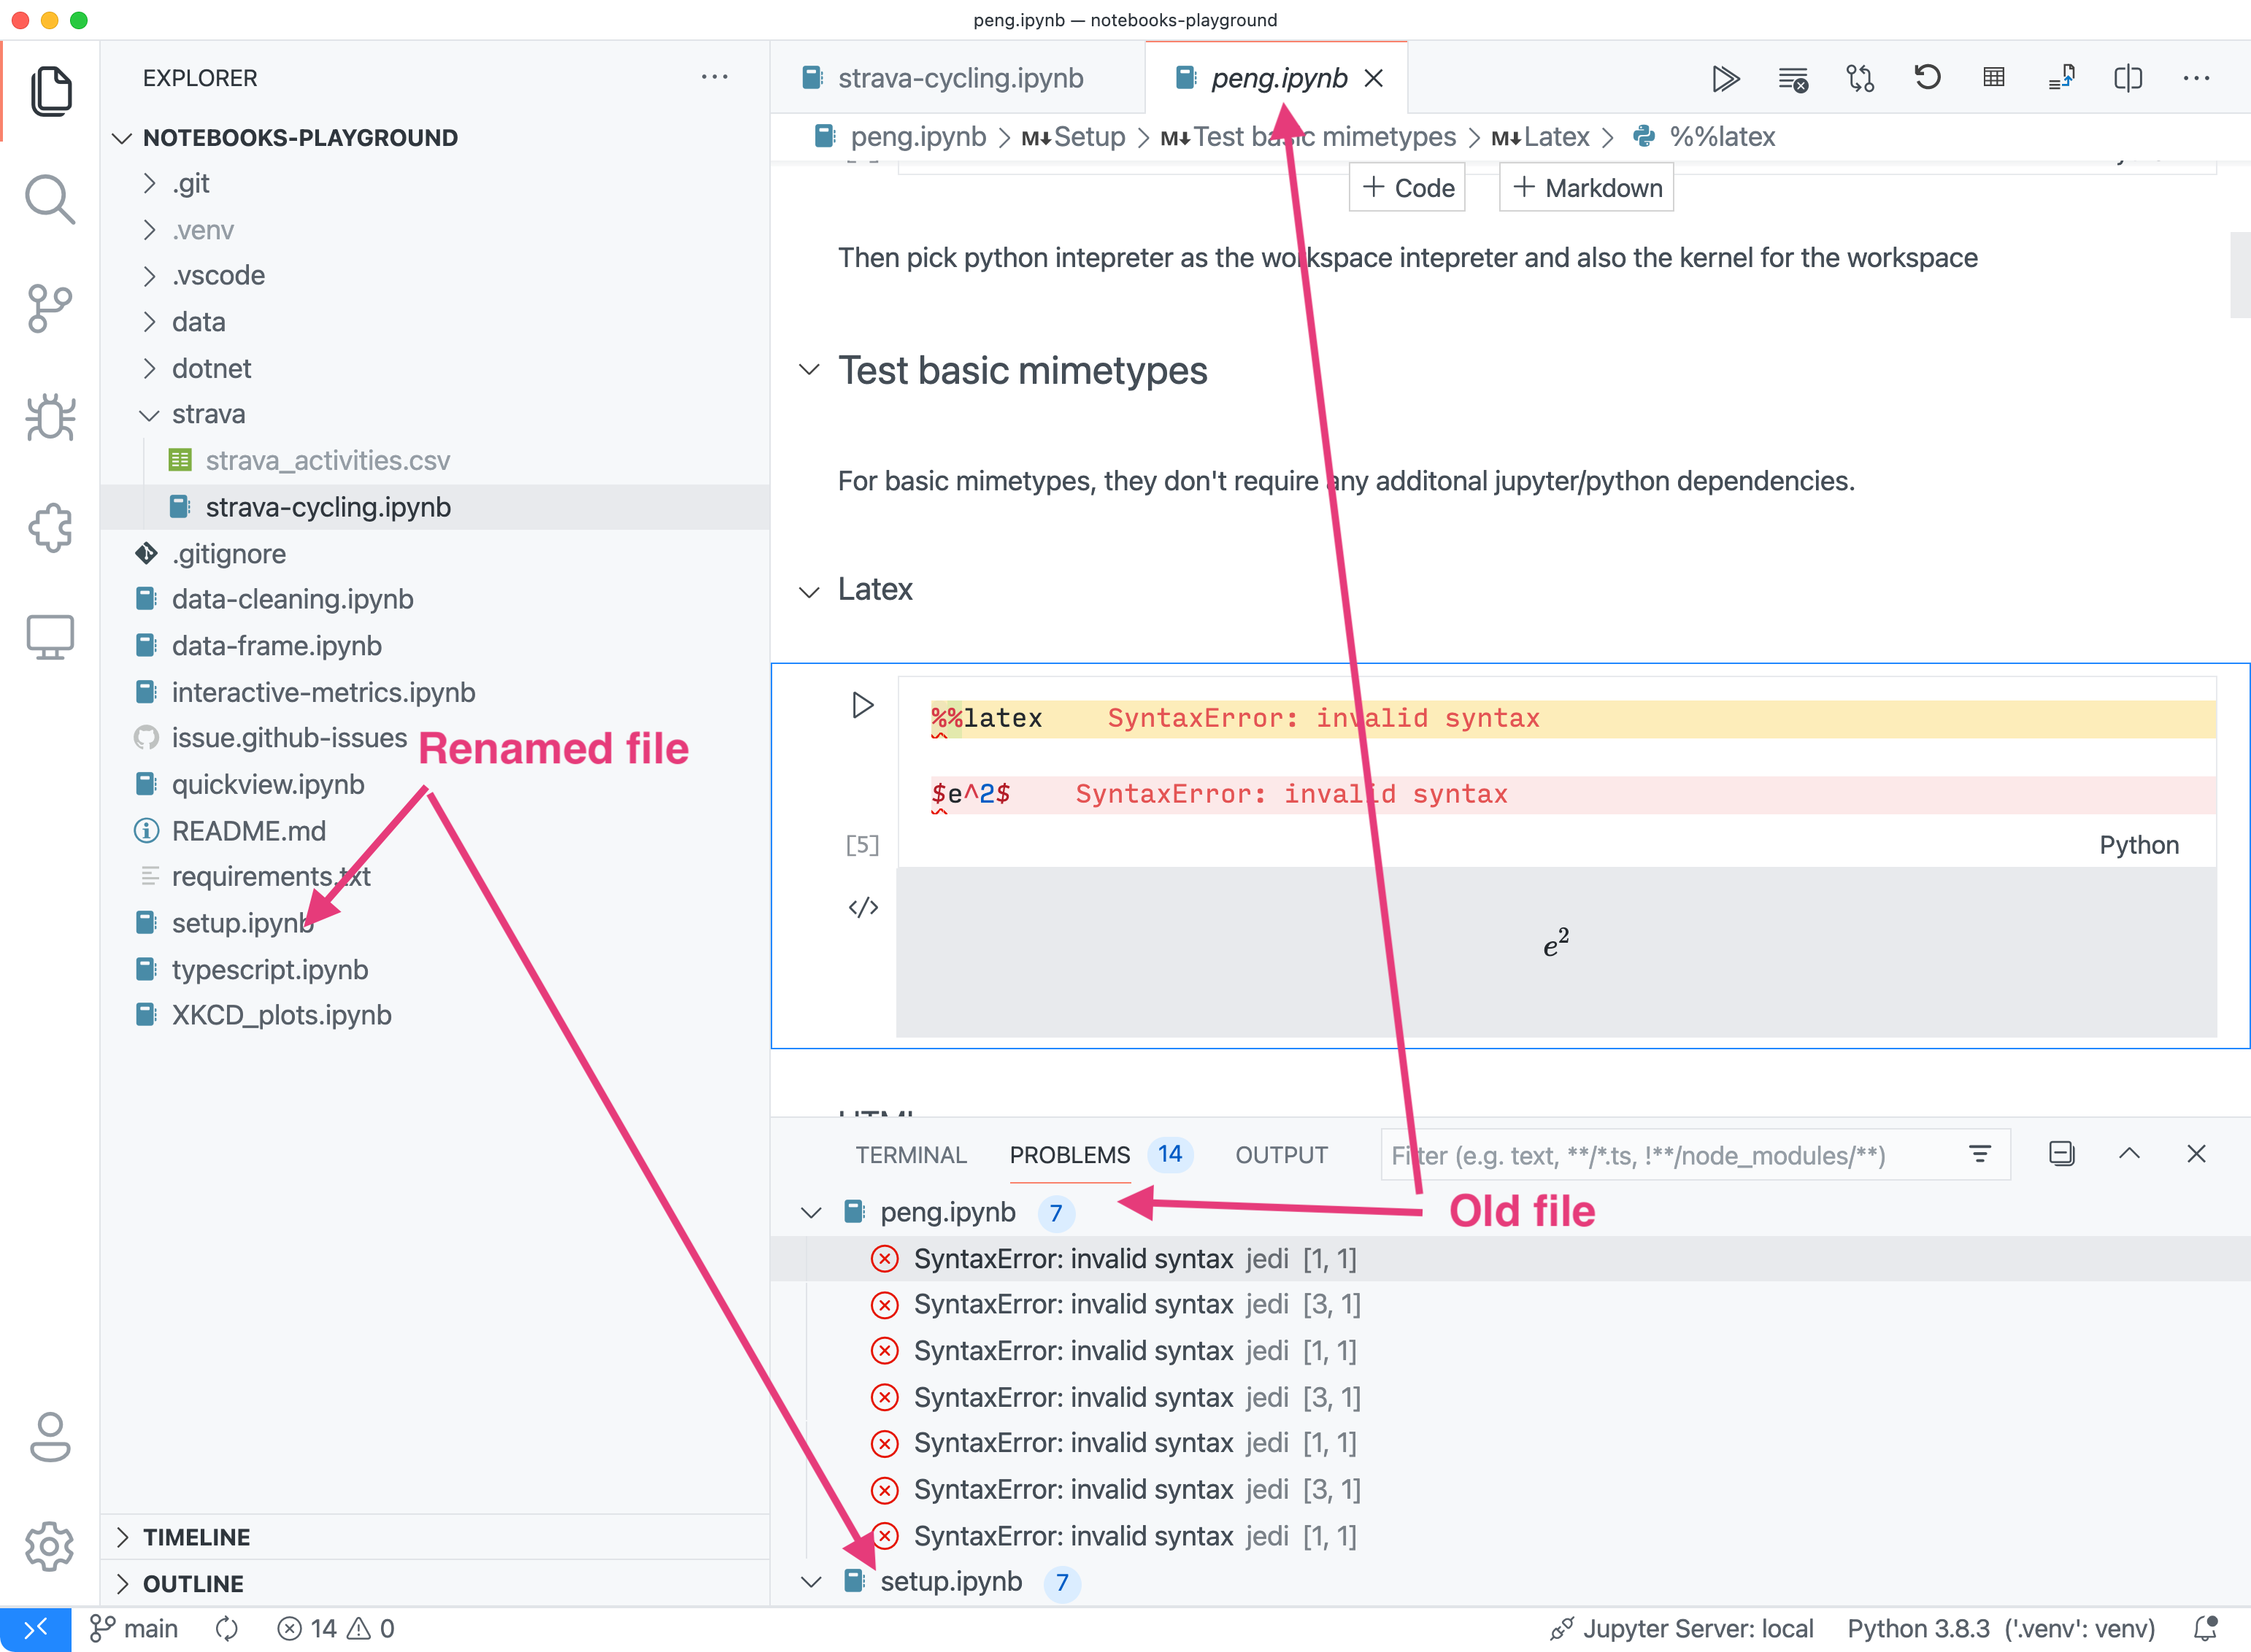Clear all notebook outputs
The width and height of the screenshot is (2251, 1652).
click(x=1793, y=79)
